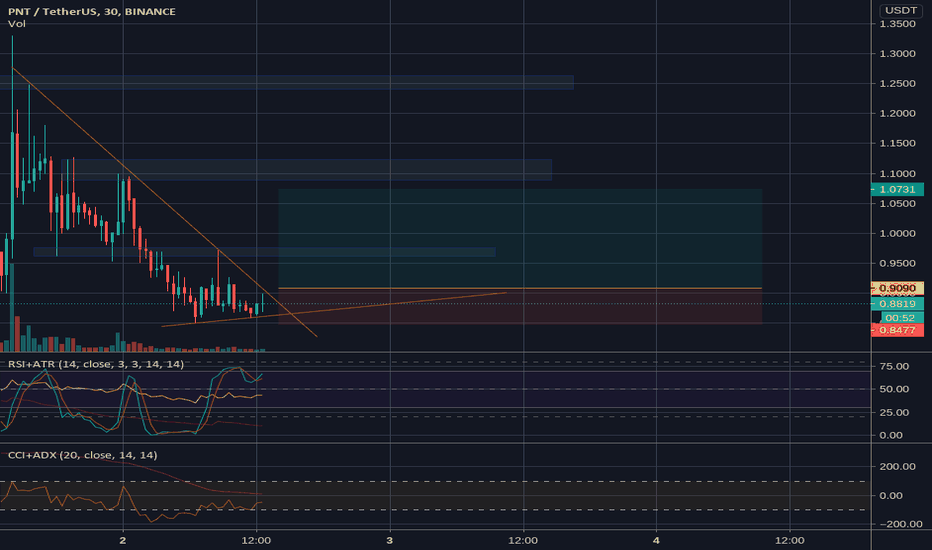
Task: Select the red stop-loss zone of long position
Action: [520, 306]
